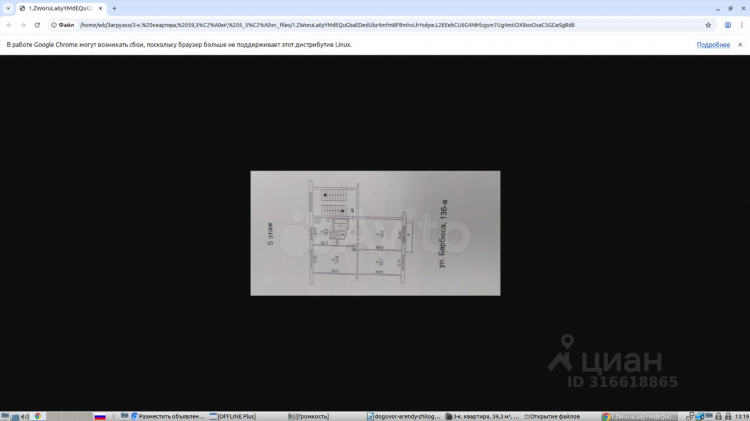Reload the page
The image size is (750, 421).
point(37,25)
